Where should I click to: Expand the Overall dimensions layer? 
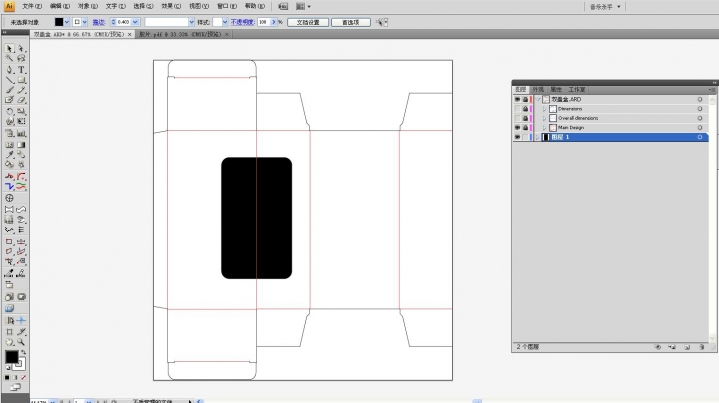[545, 119]
